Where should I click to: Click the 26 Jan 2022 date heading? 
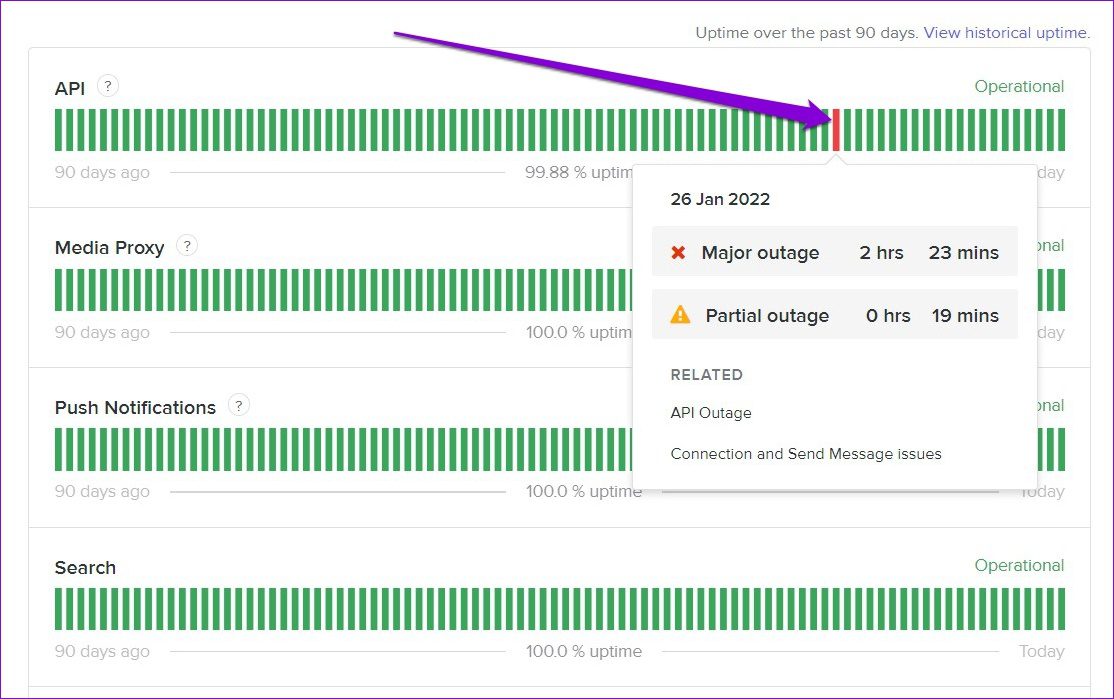pyautogui.click(x=720, y=199)
